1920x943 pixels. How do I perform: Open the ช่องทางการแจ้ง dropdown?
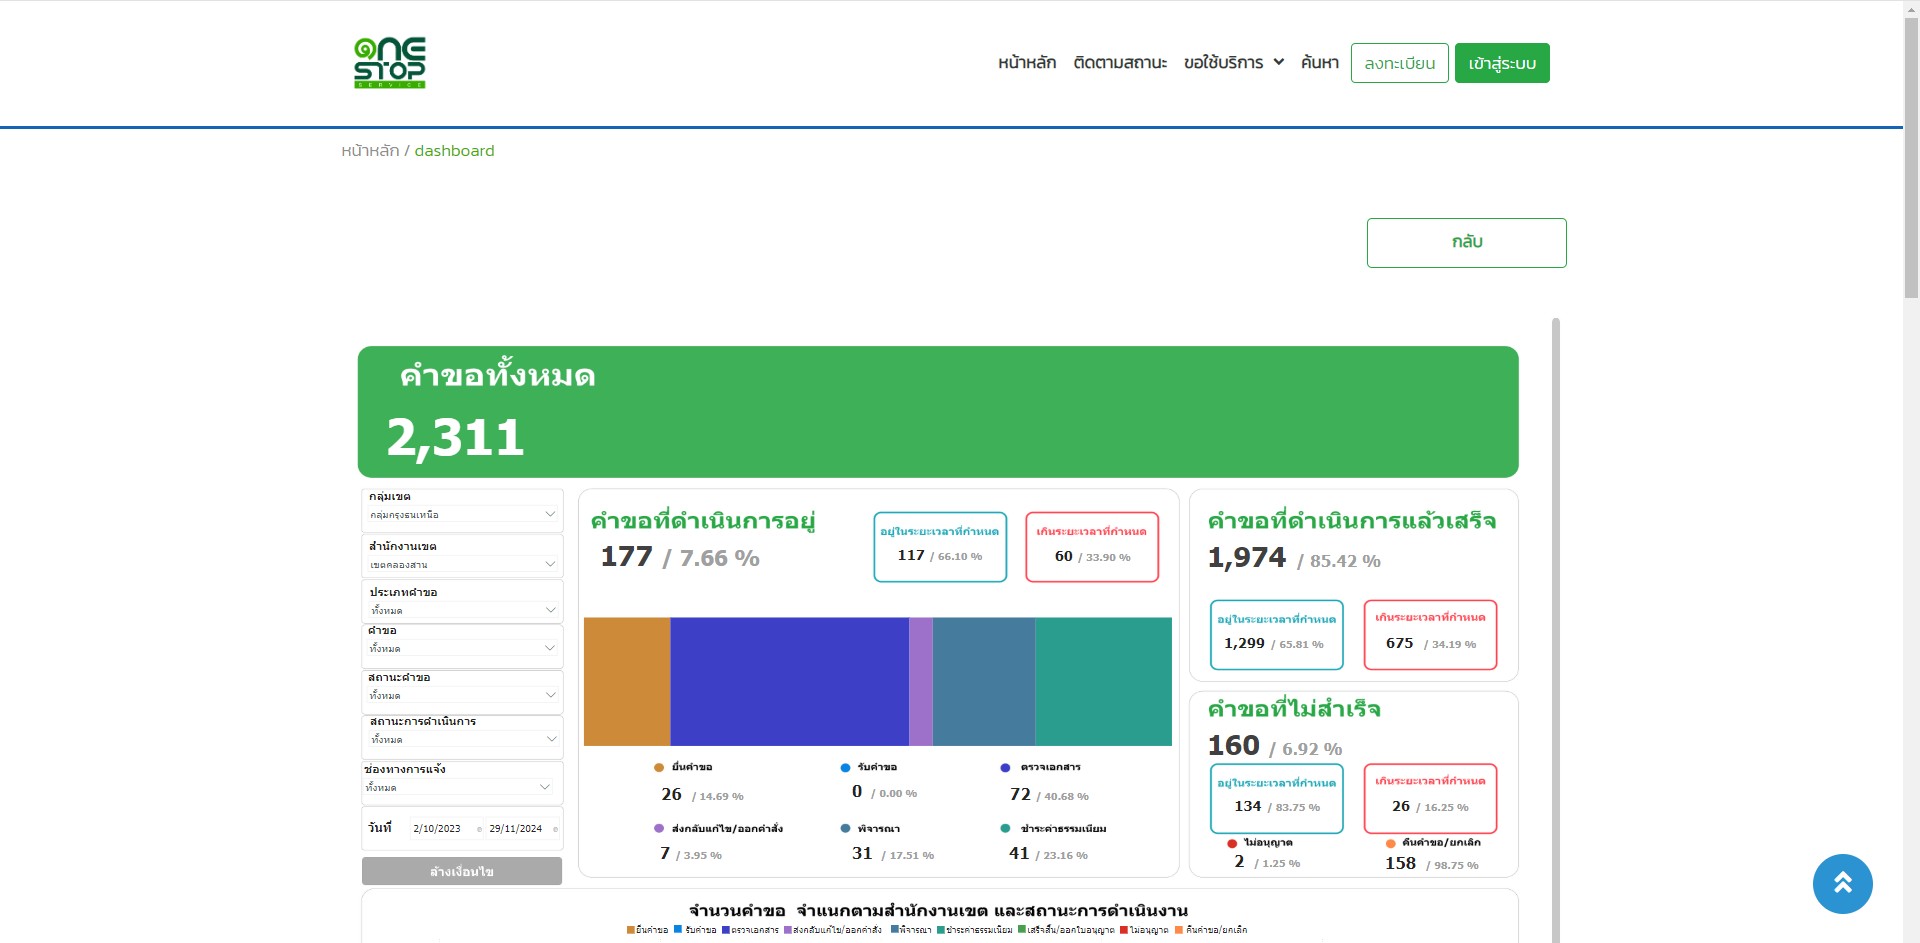pos(458,787)
